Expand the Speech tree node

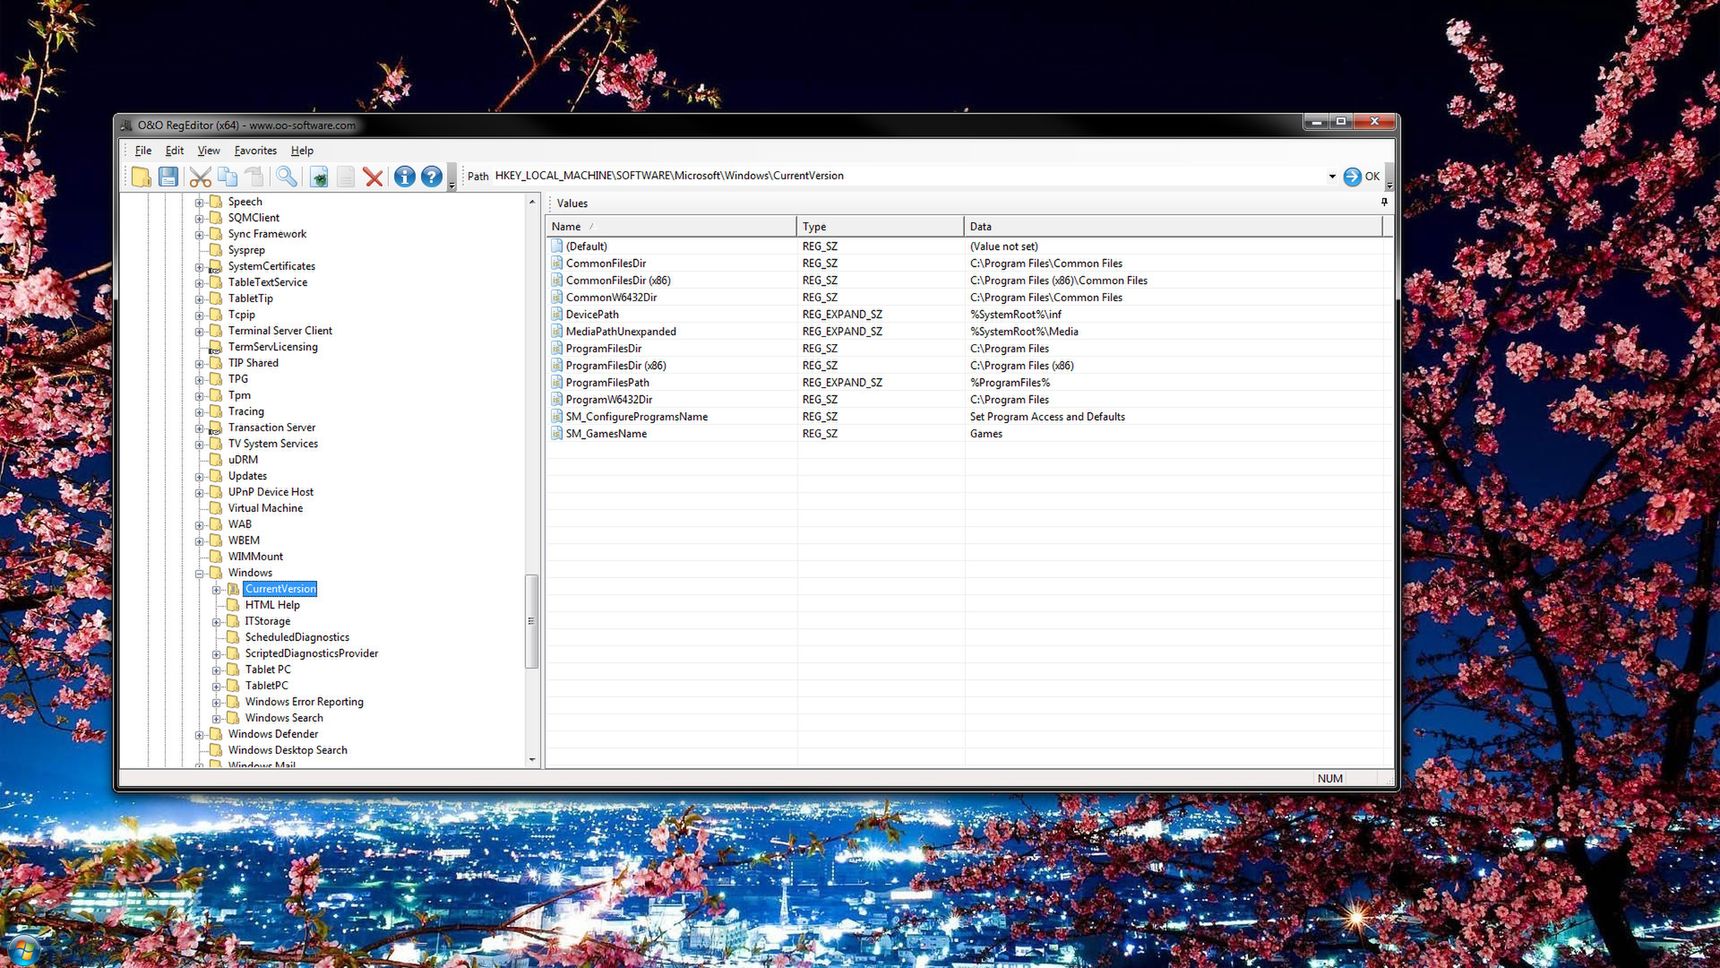click(x=199, y=202)
